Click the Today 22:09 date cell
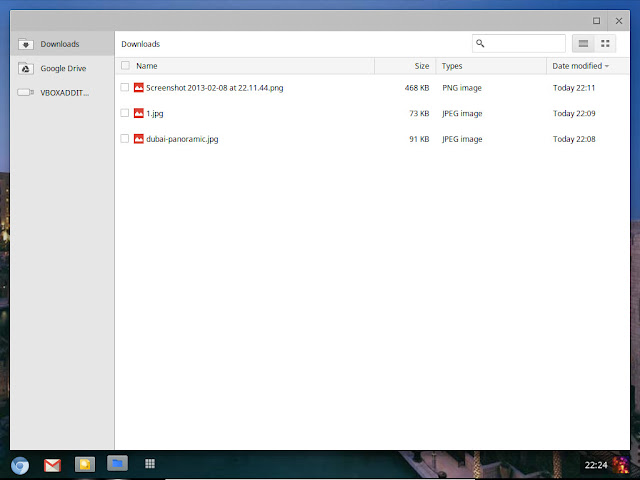This screenshot has width=640, height=480. pos(574,113)
